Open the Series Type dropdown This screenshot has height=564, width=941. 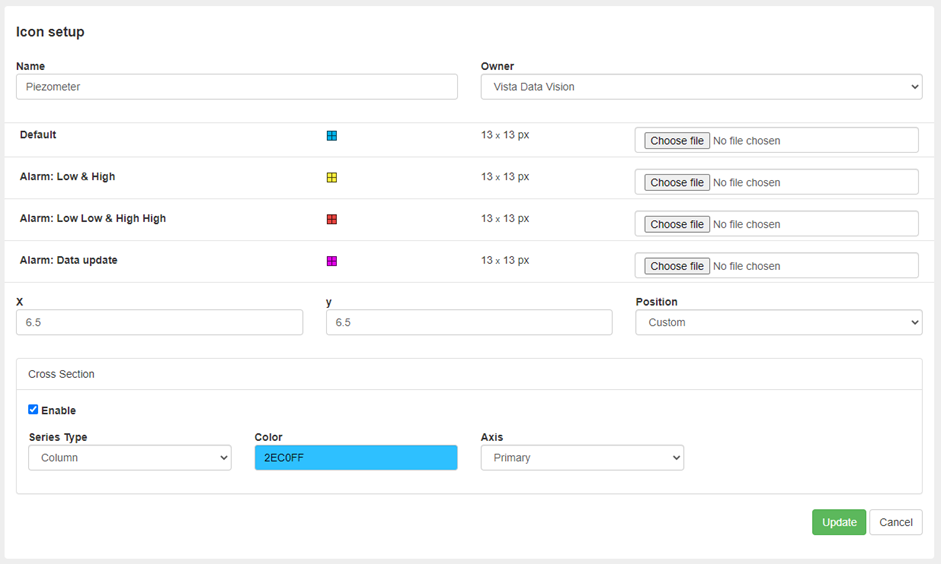click(130, 458)
